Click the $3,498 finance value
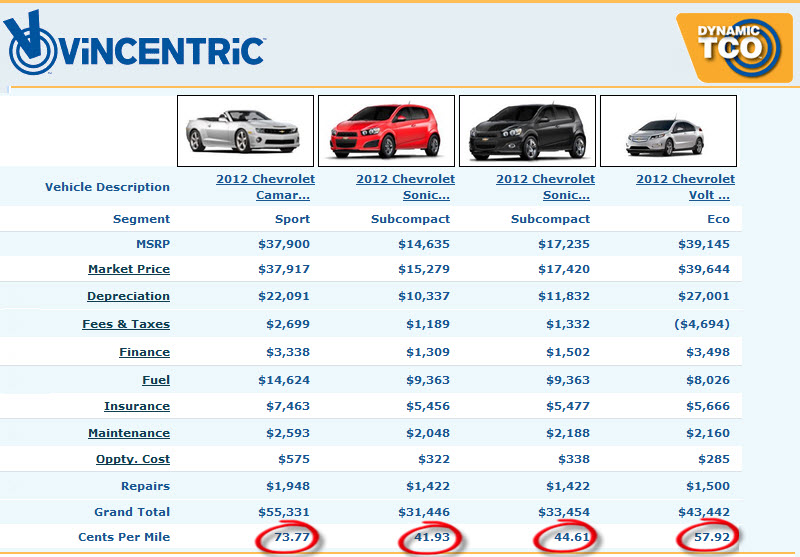 point(708,352)
